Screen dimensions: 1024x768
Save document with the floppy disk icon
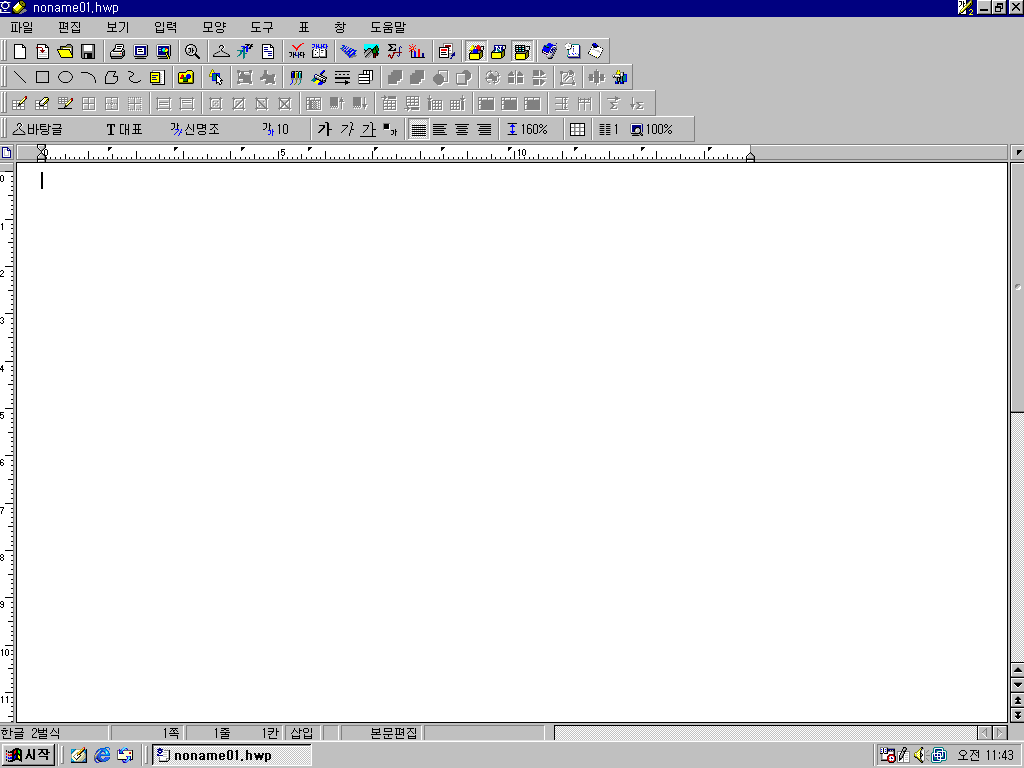click(x=88, y=52)
